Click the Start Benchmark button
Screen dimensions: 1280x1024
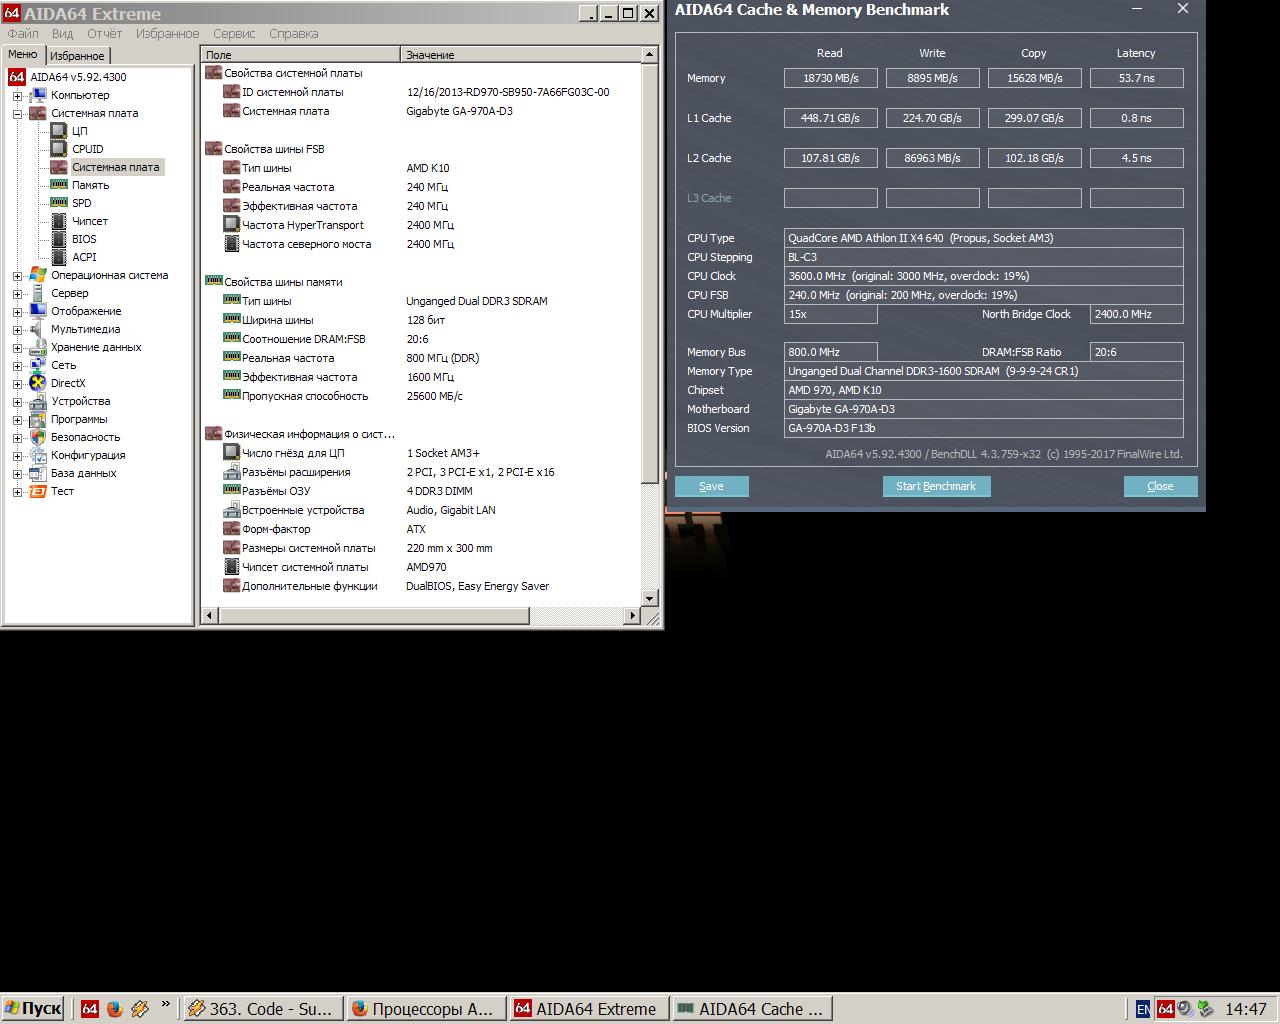coord(936,486)
